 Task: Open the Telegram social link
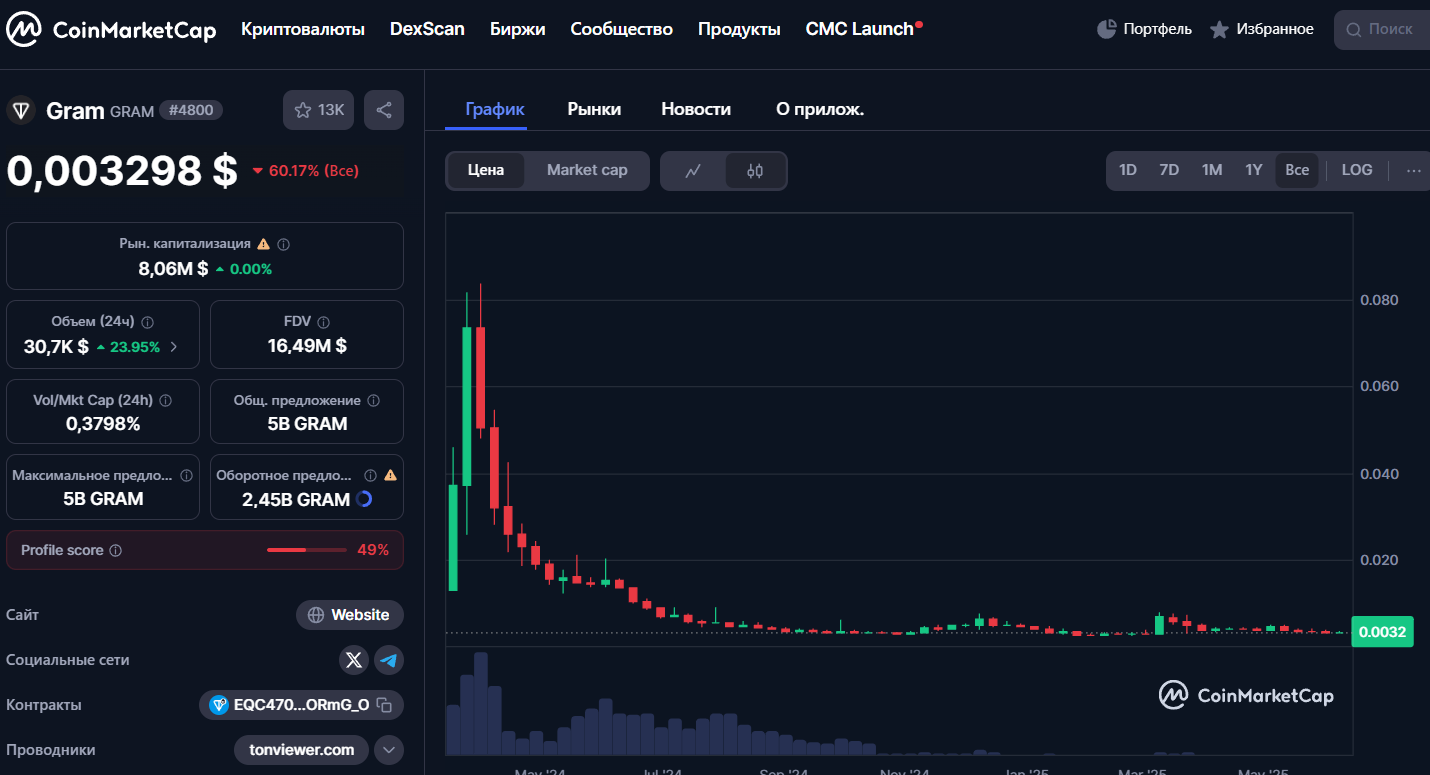pyautogui.click(x=389, y=660)
